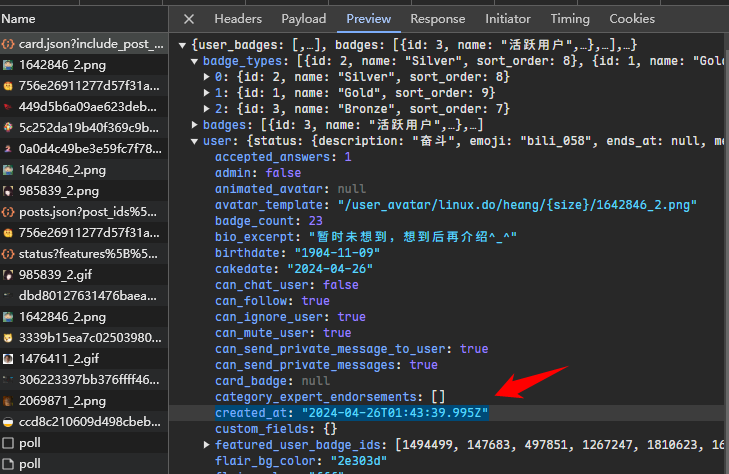This screenshot has width=729, height=474.
Task: Select the 985839_2.gif request row
Action: click(84, 275)
